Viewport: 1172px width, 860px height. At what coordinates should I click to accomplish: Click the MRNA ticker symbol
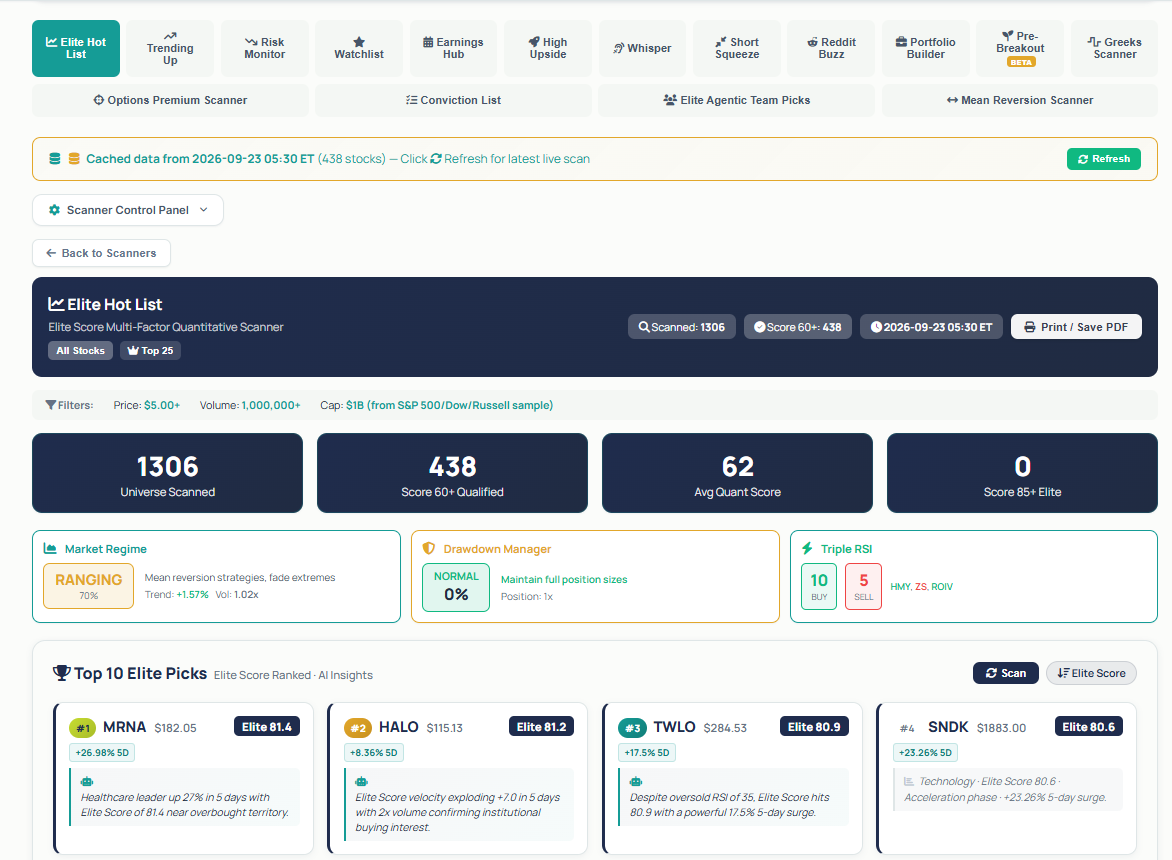point(125,727)
